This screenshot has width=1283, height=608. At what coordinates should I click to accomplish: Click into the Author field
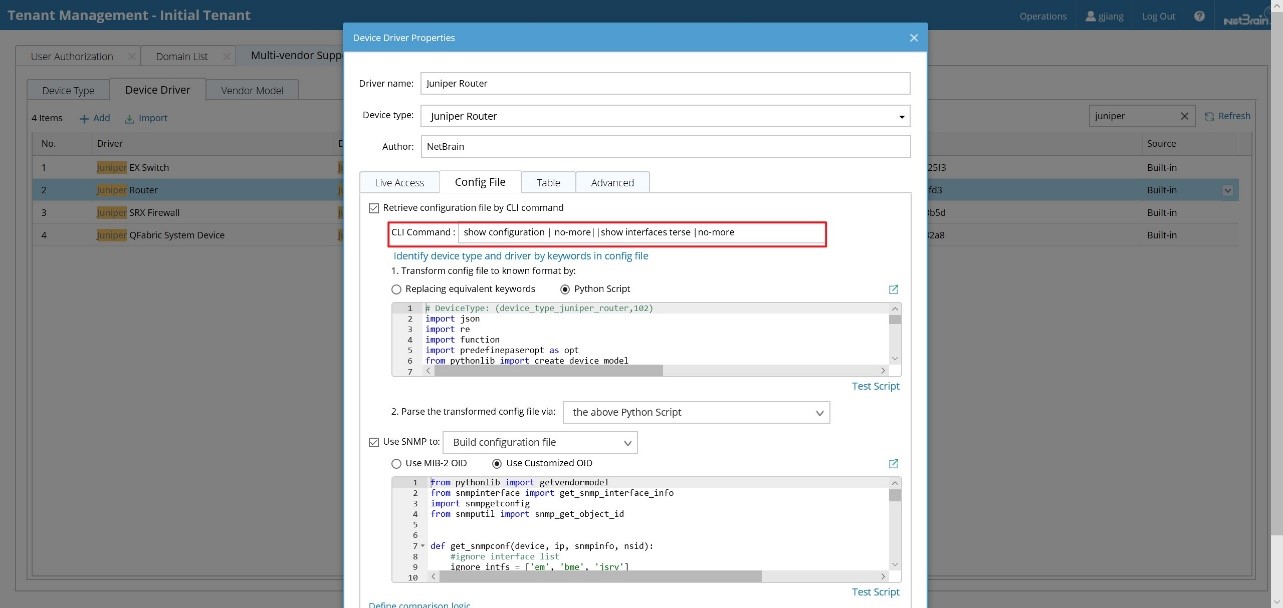click(665, 146)
